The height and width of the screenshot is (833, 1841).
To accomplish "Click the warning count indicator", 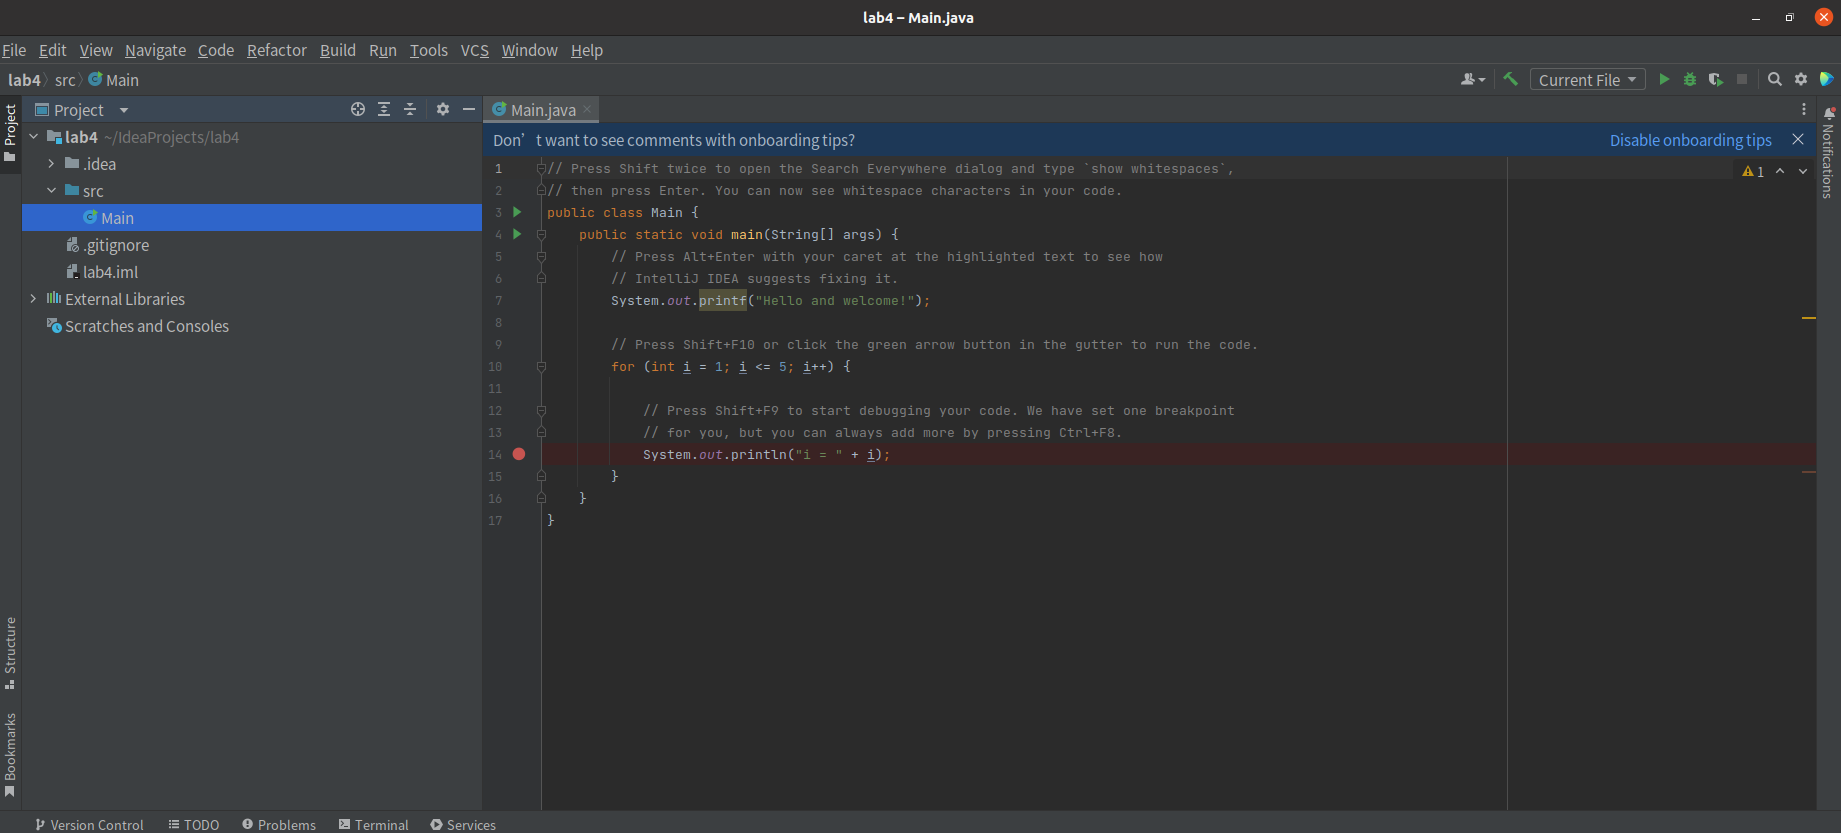I will (1753, 171).
